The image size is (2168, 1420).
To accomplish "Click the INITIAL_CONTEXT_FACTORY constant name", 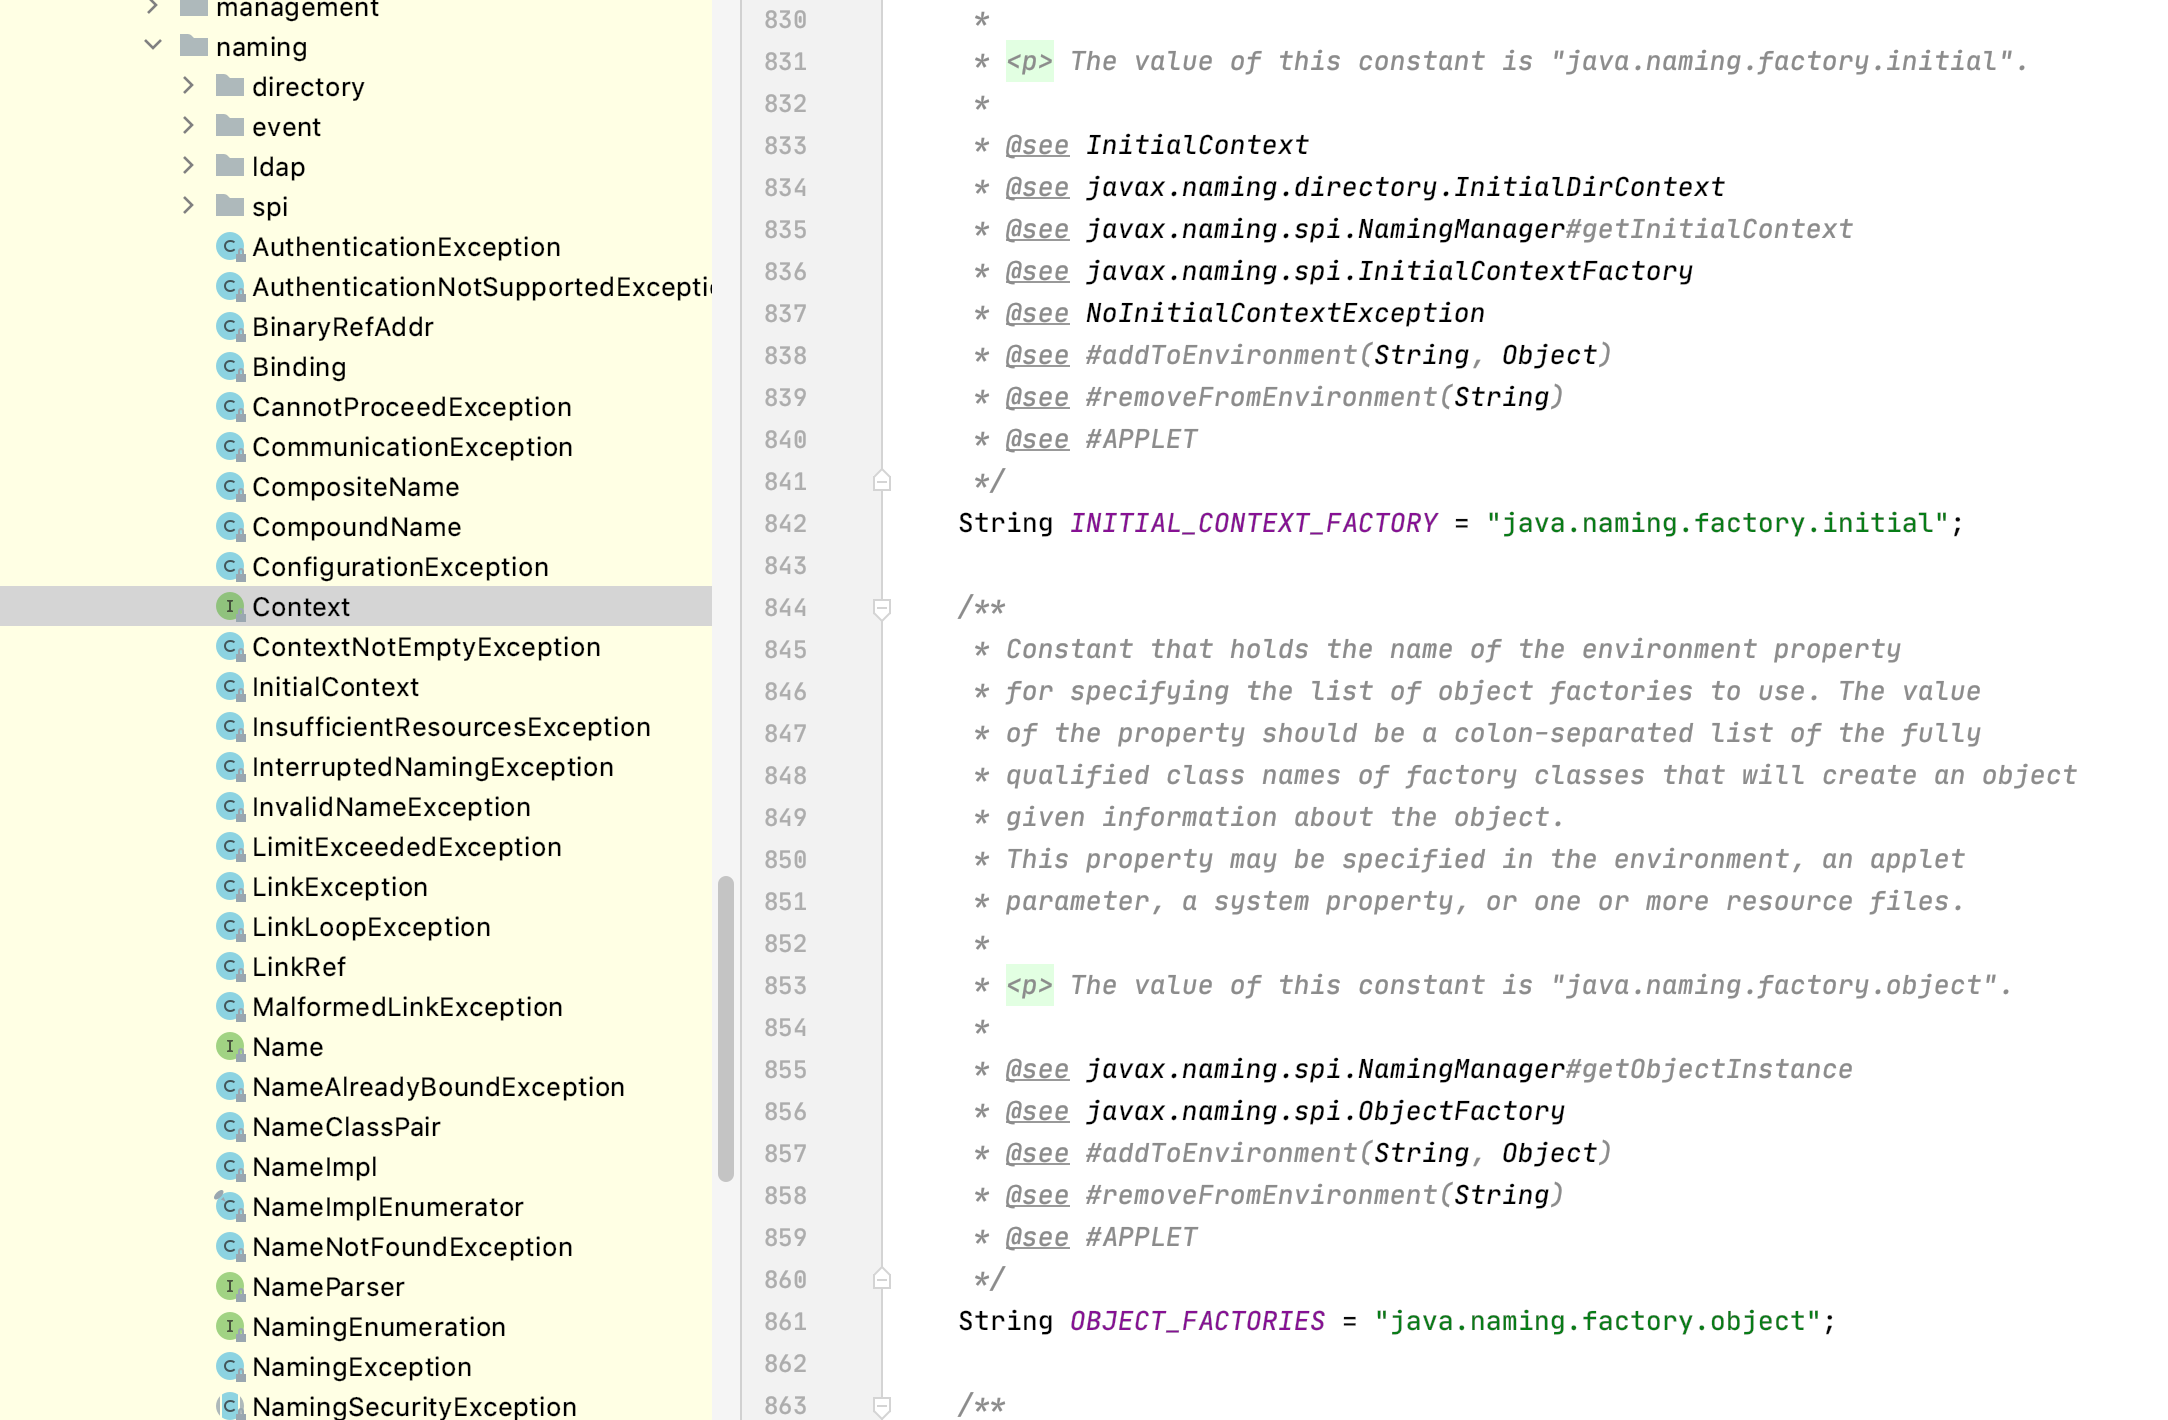I will pyautogui.click(x=1253, y=523).
